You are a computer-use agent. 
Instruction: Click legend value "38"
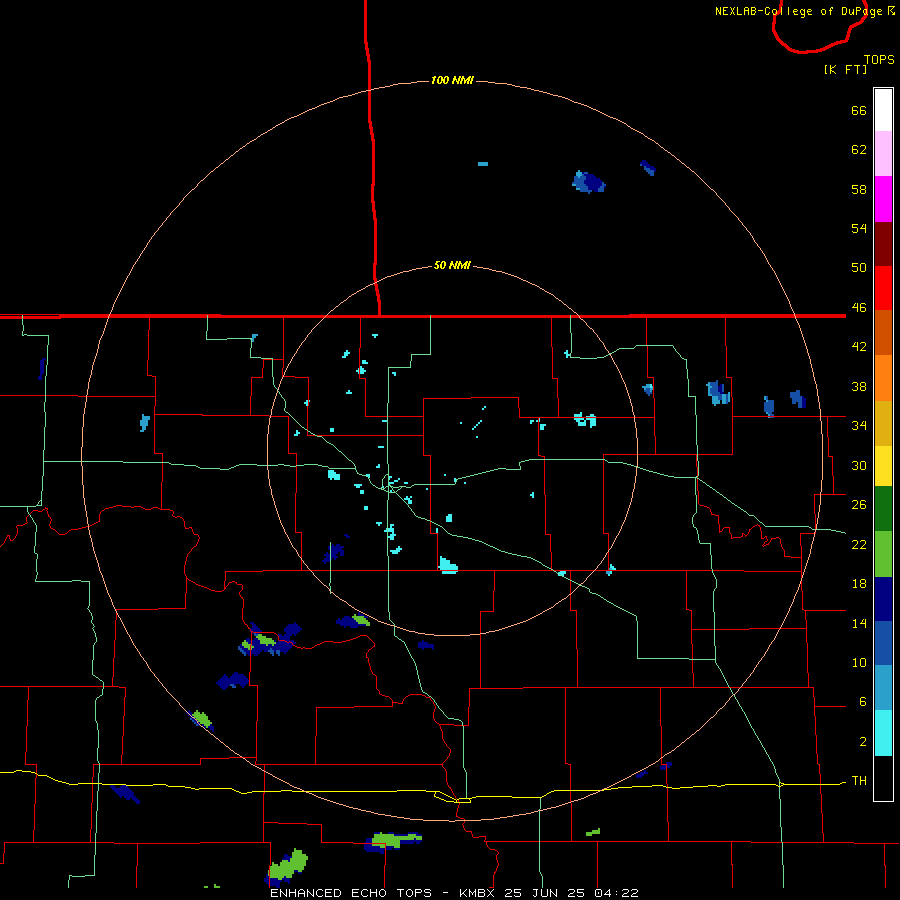(859, 387)
